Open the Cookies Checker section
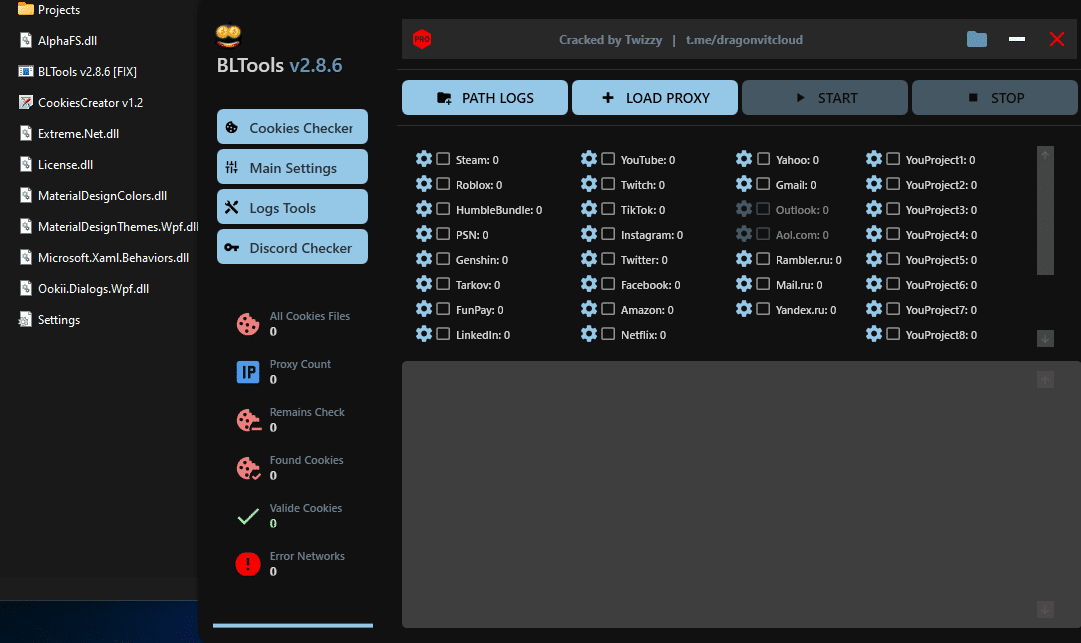The width and height of the screenshot is (1081, 643). 292,127
